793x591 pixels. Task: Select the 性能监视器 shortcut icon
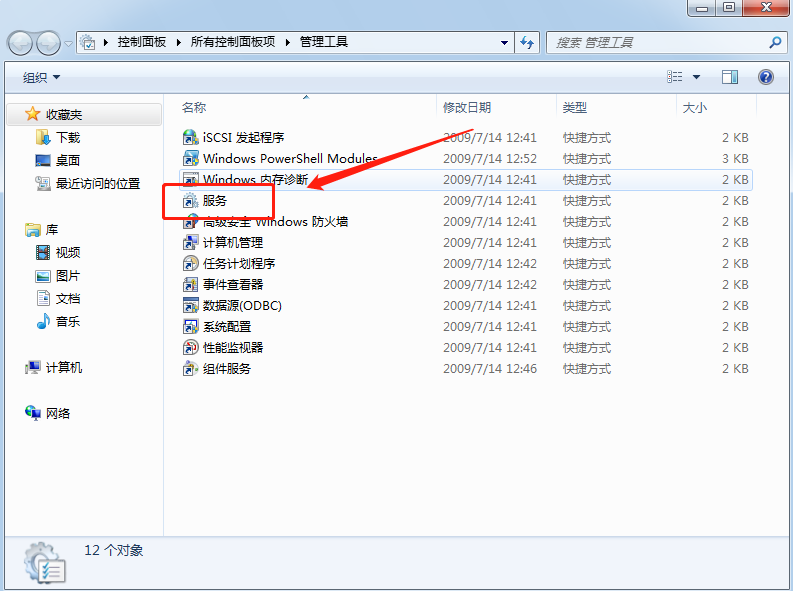(190, 348)
